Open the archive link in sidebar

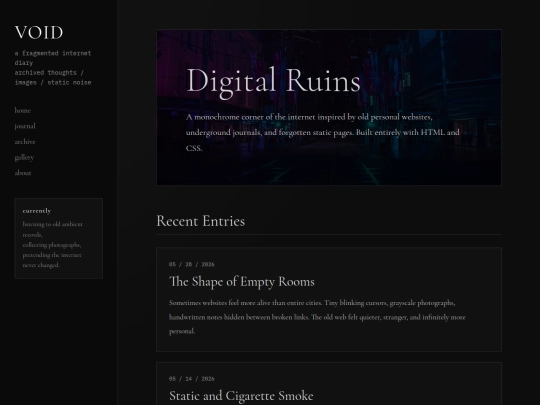[25, 142]
